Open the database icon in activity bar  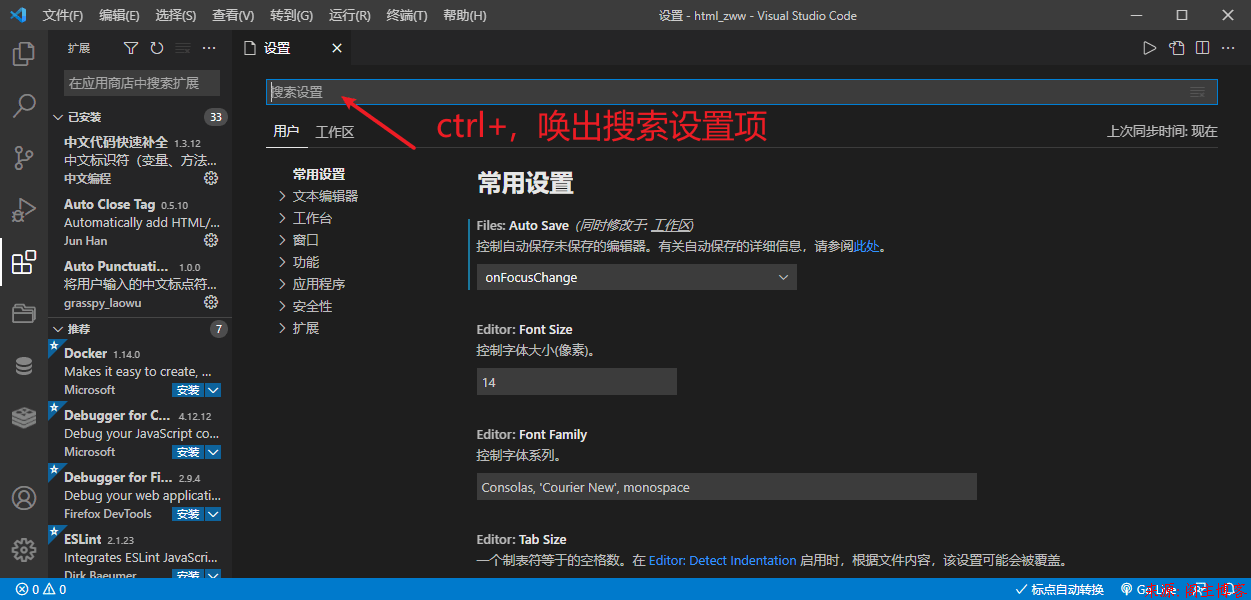(24, 366)
